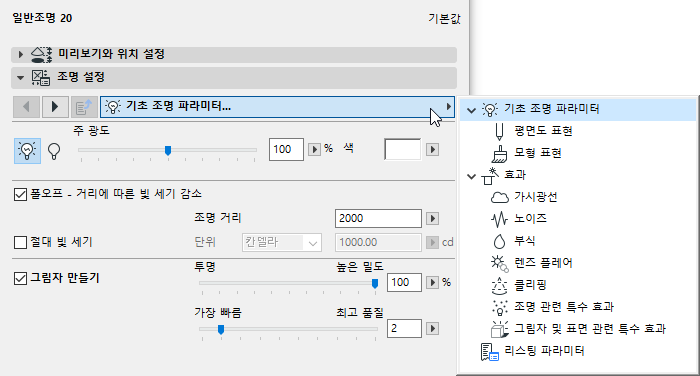Open the 칸델라 unit dropdown
Screen dimensions: 700x376
coord(282,242)
